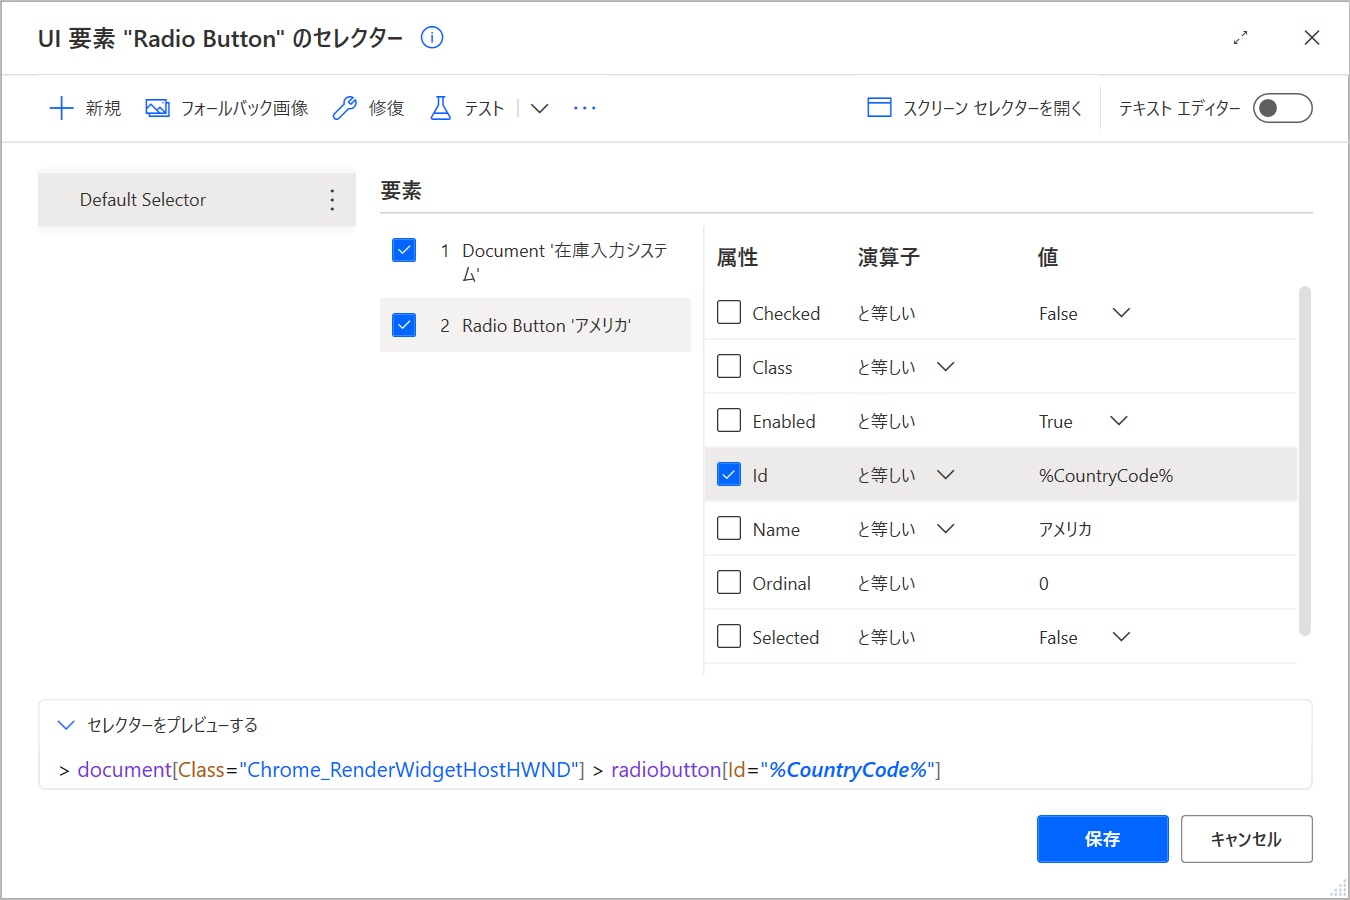
Task: Run テスト with the flask icon
Action: (467, 108)
